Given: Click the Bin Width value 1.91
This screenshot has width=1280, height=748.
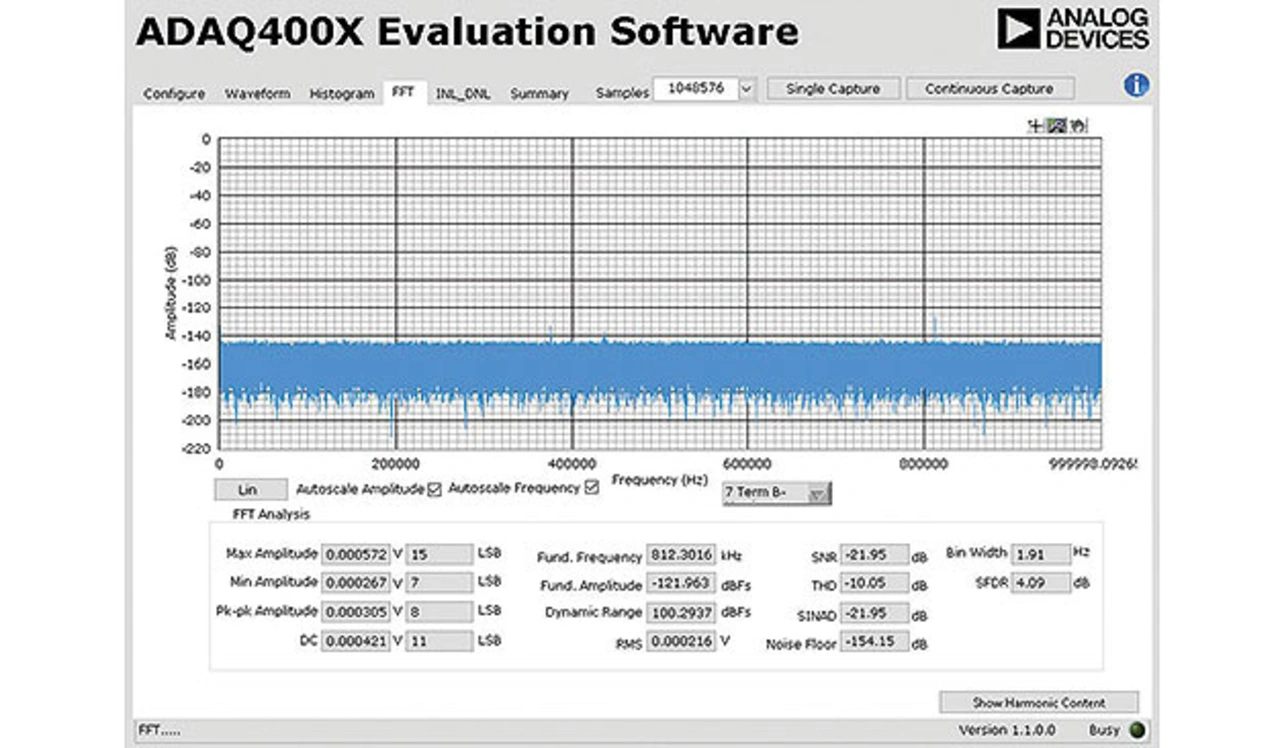Looking at the screenshot, I should coord(1041,553).
